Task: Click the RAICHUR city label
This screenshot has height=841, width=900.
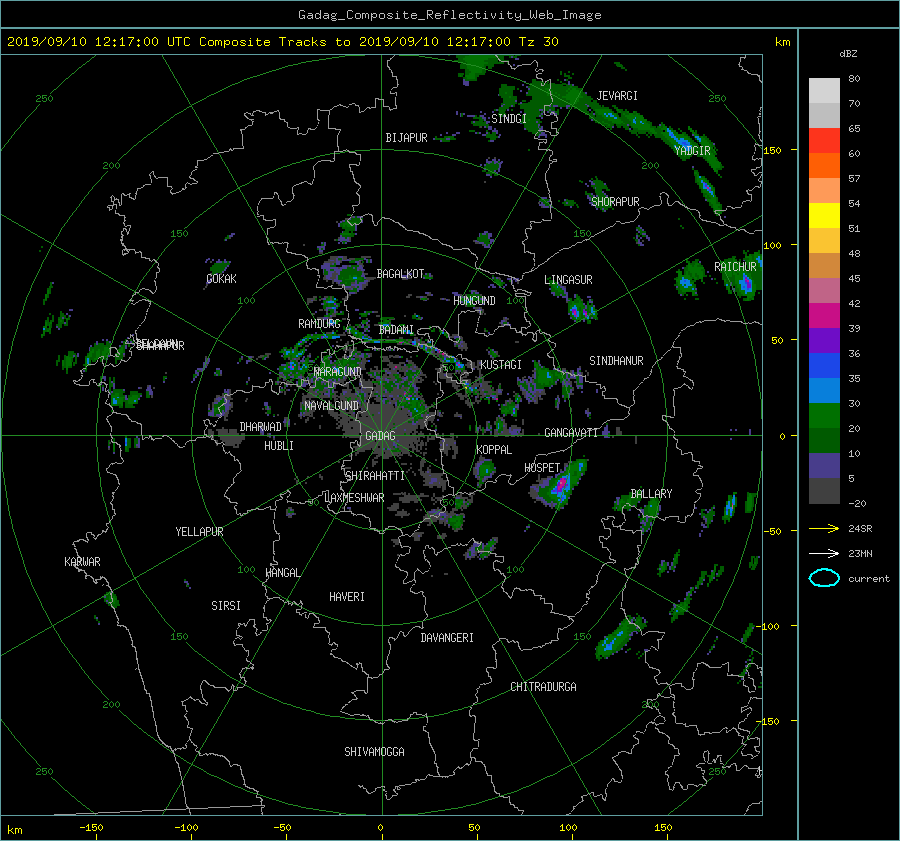Action: coord(735,267)
